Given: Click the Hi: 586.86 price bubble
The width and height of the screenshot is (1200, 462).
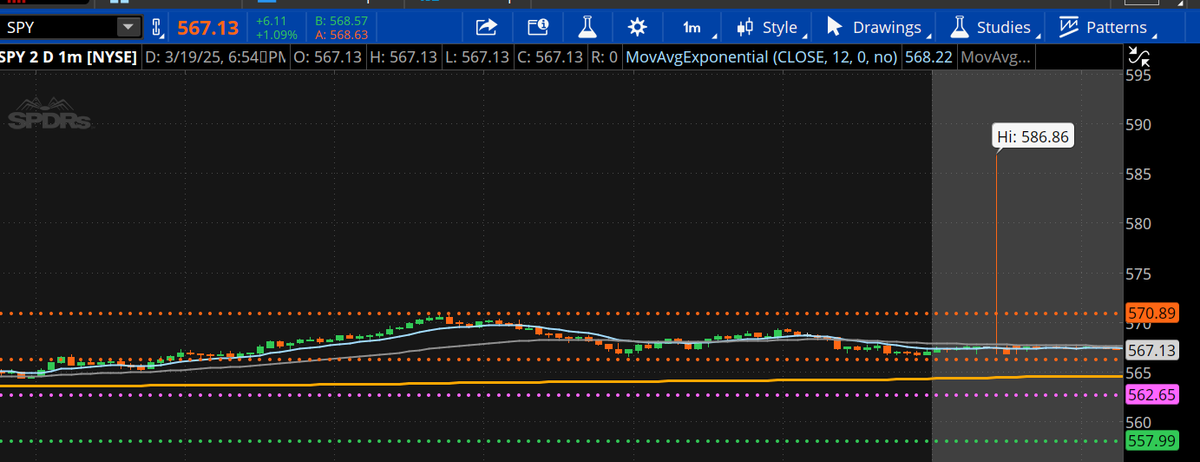Looking at the screenshot, I should click(1034, 136).
